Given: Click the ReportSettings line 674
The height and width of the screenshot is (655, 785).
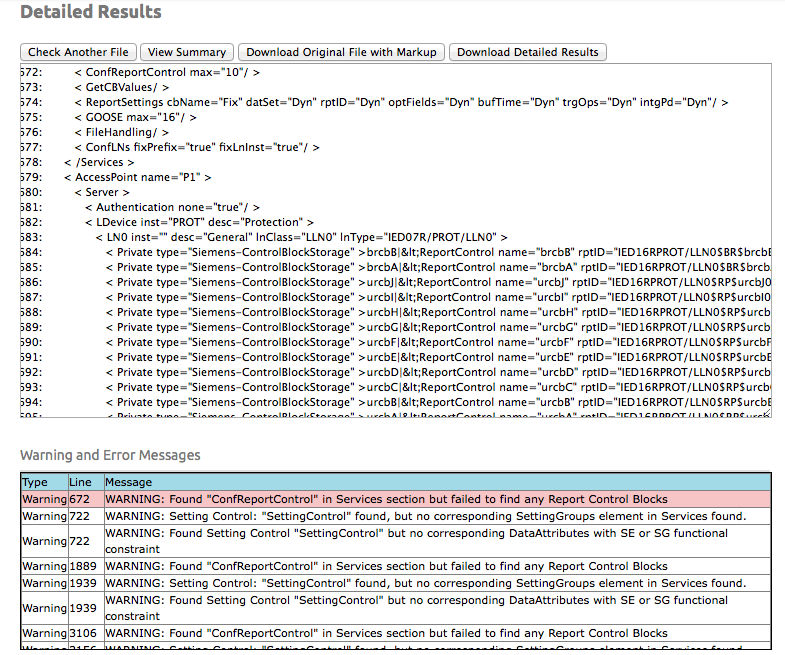Looking at the screenshot, I should [402, 102].
